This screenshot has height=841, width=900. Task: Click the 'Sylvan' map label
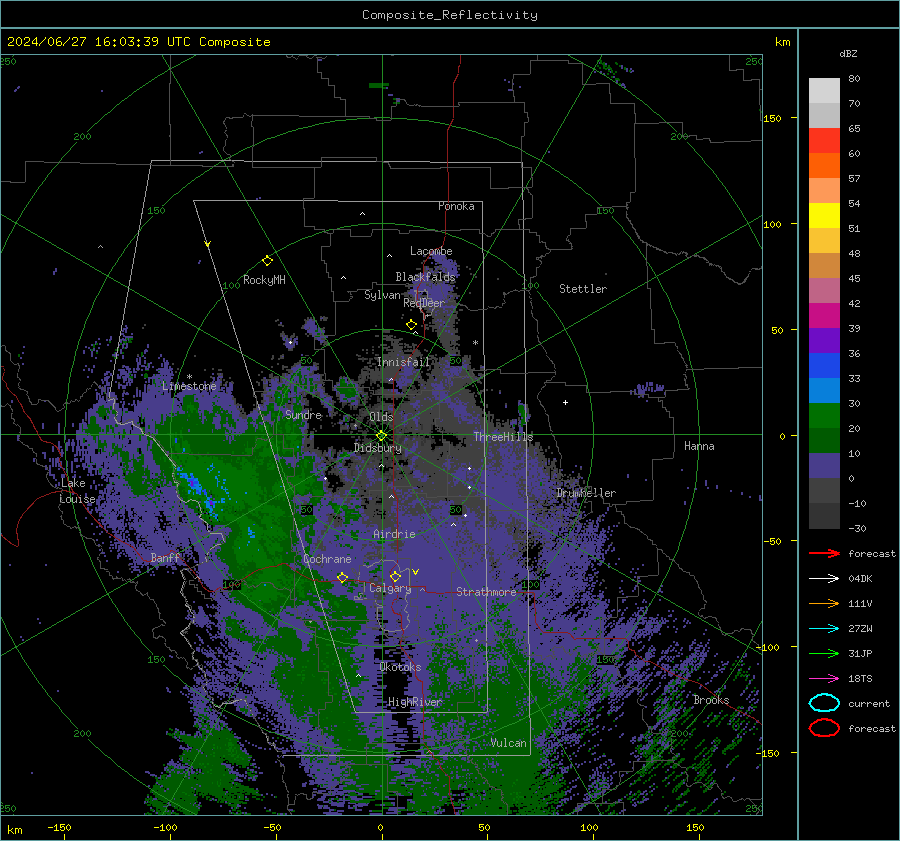coord(382,295)
